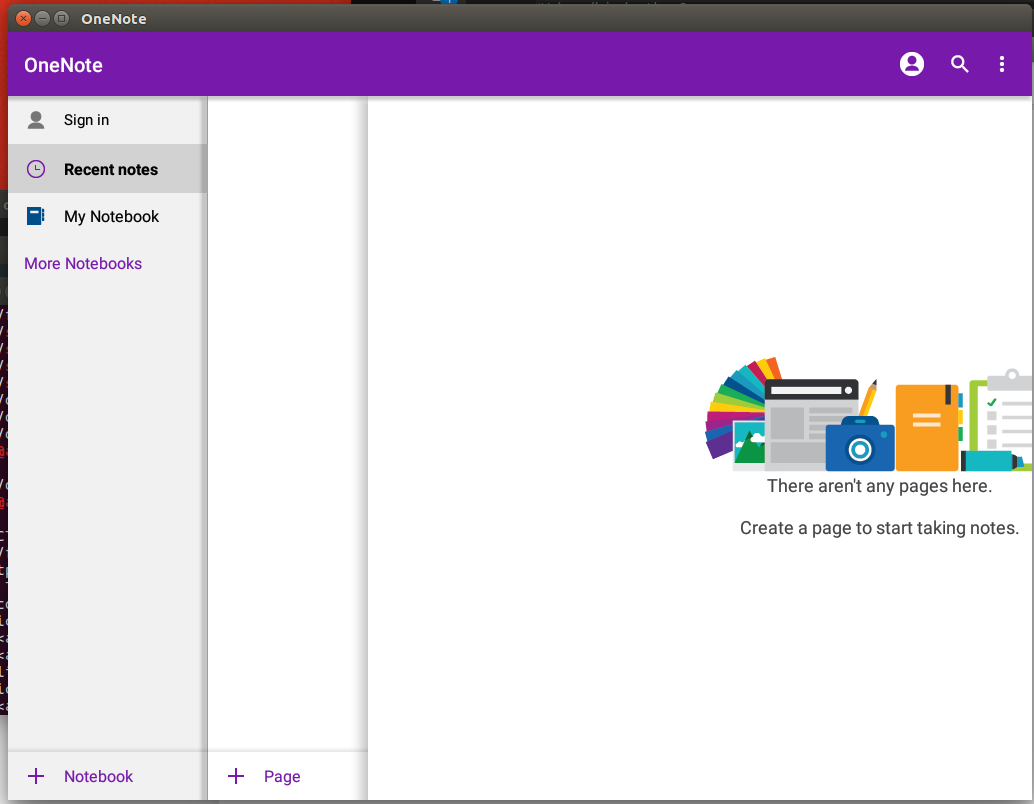This screenshot has width=1034, height=804.
Task: Maximize the OneNote window
Action: [61, 18]
